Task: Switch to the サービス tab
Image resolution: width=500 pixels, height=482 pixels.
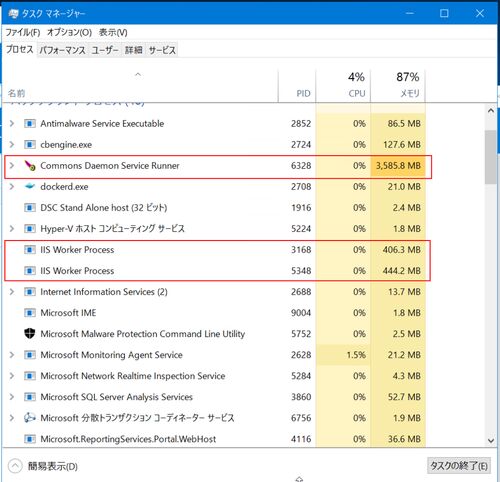Action: 162,50
